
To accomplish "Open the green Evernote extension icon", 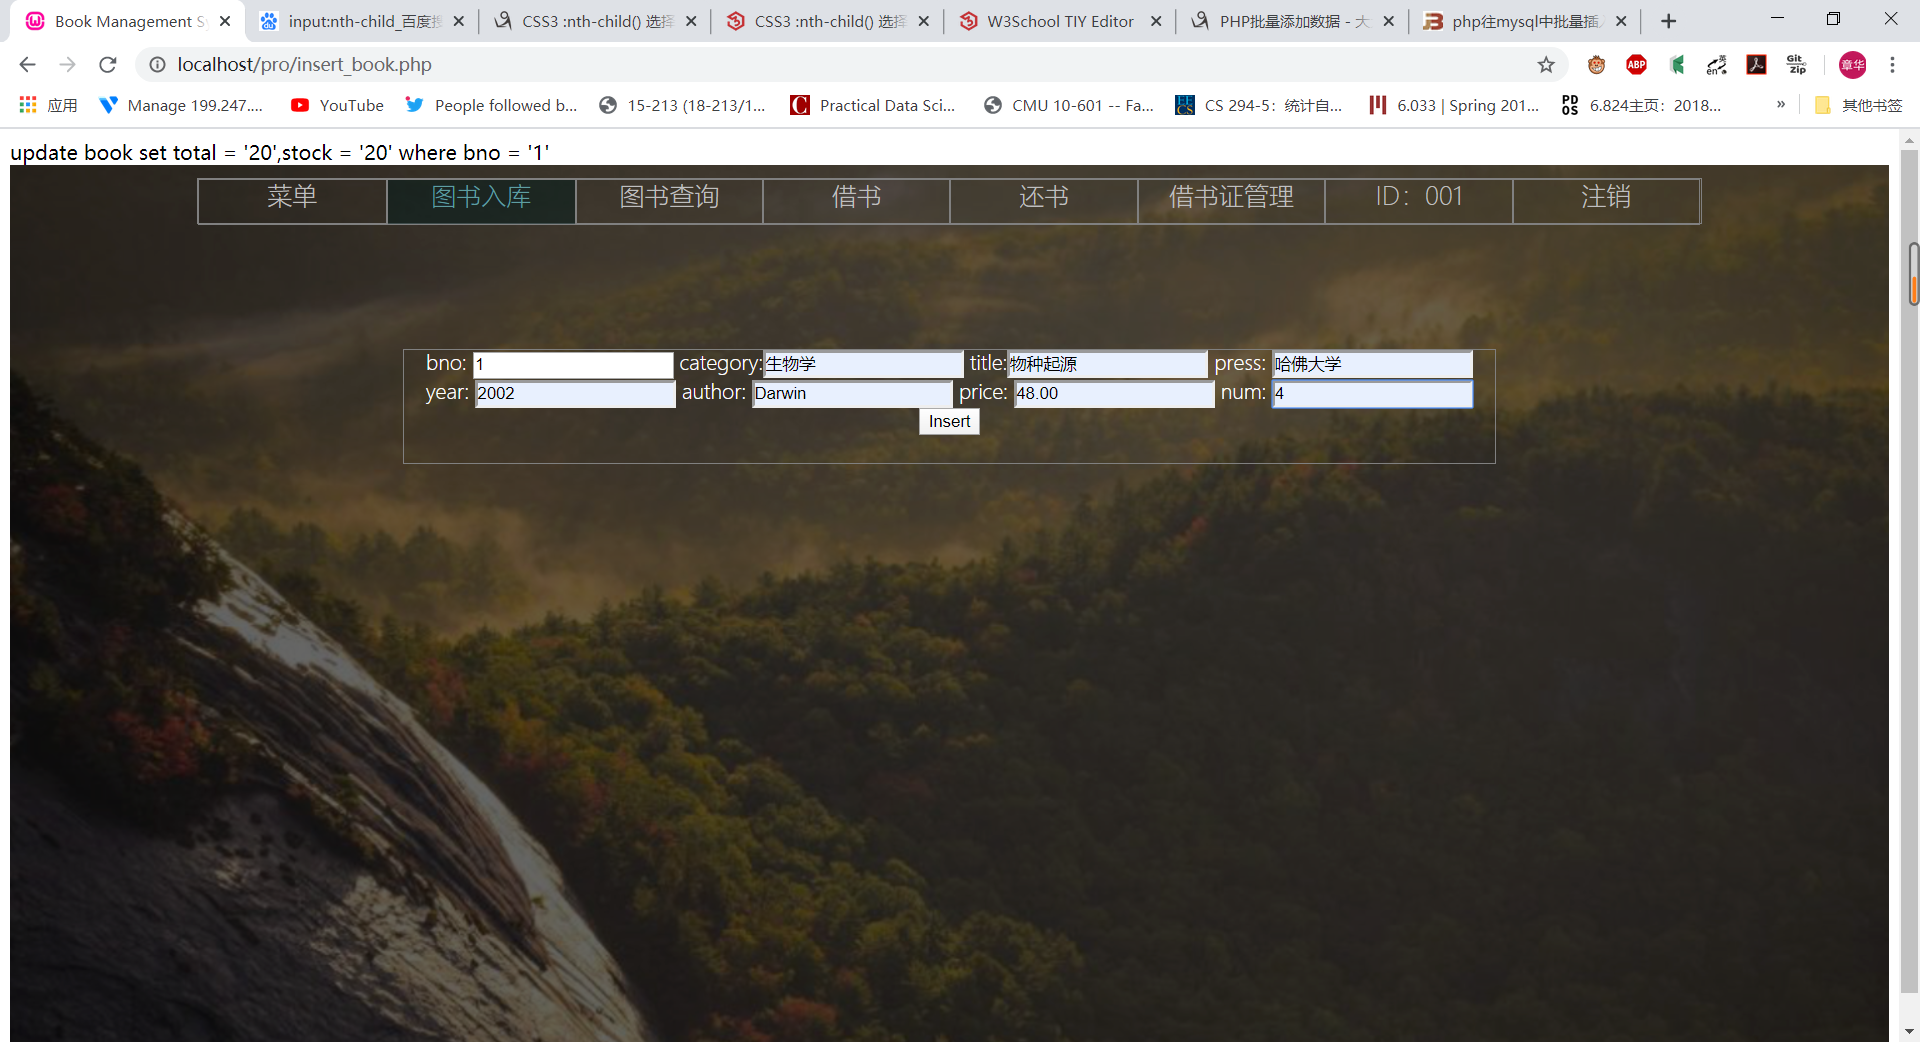I will (1677, 65).
